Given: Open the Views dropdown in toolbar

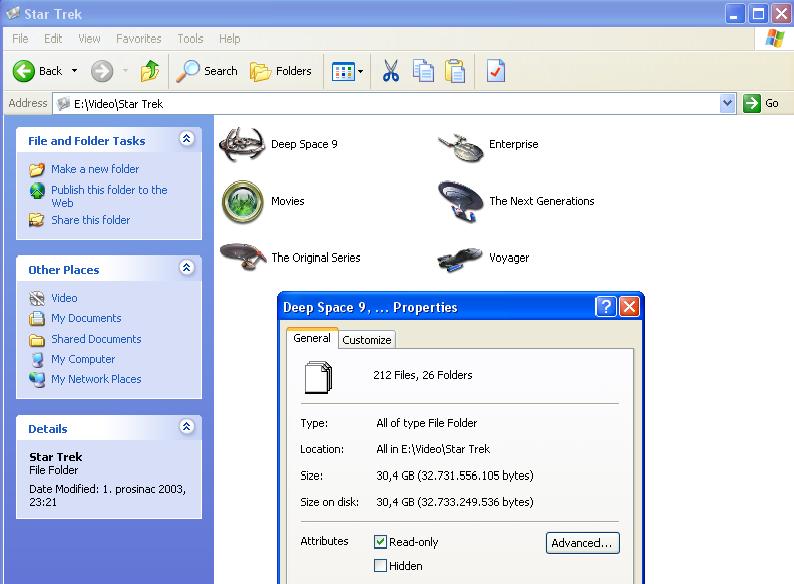Looking at the screenshot, I should pos(348,71).
